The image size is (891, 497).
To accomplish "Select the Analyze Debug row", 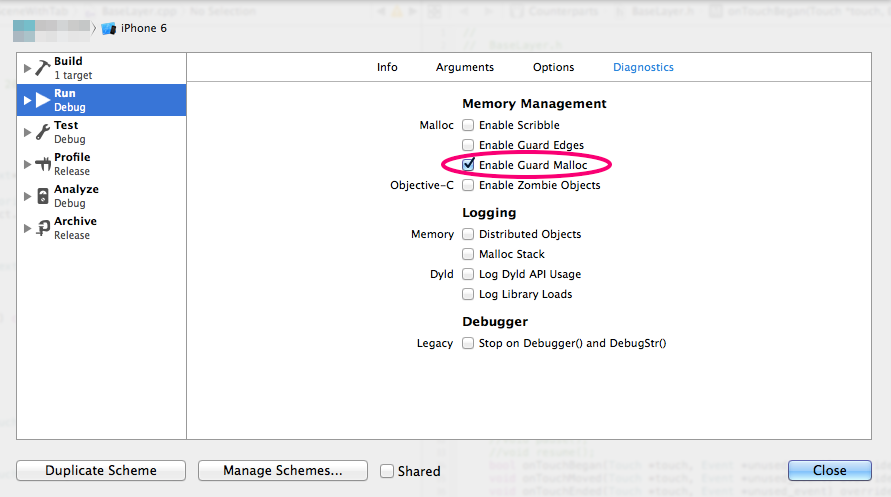I will point(102,196).
